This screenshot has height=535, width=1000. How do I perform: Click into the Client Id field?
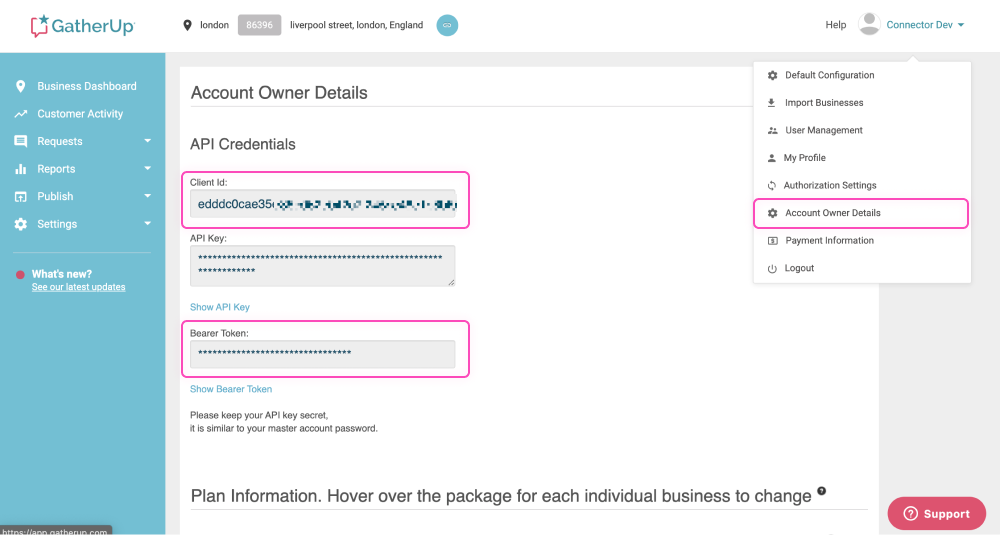(322, 204)
